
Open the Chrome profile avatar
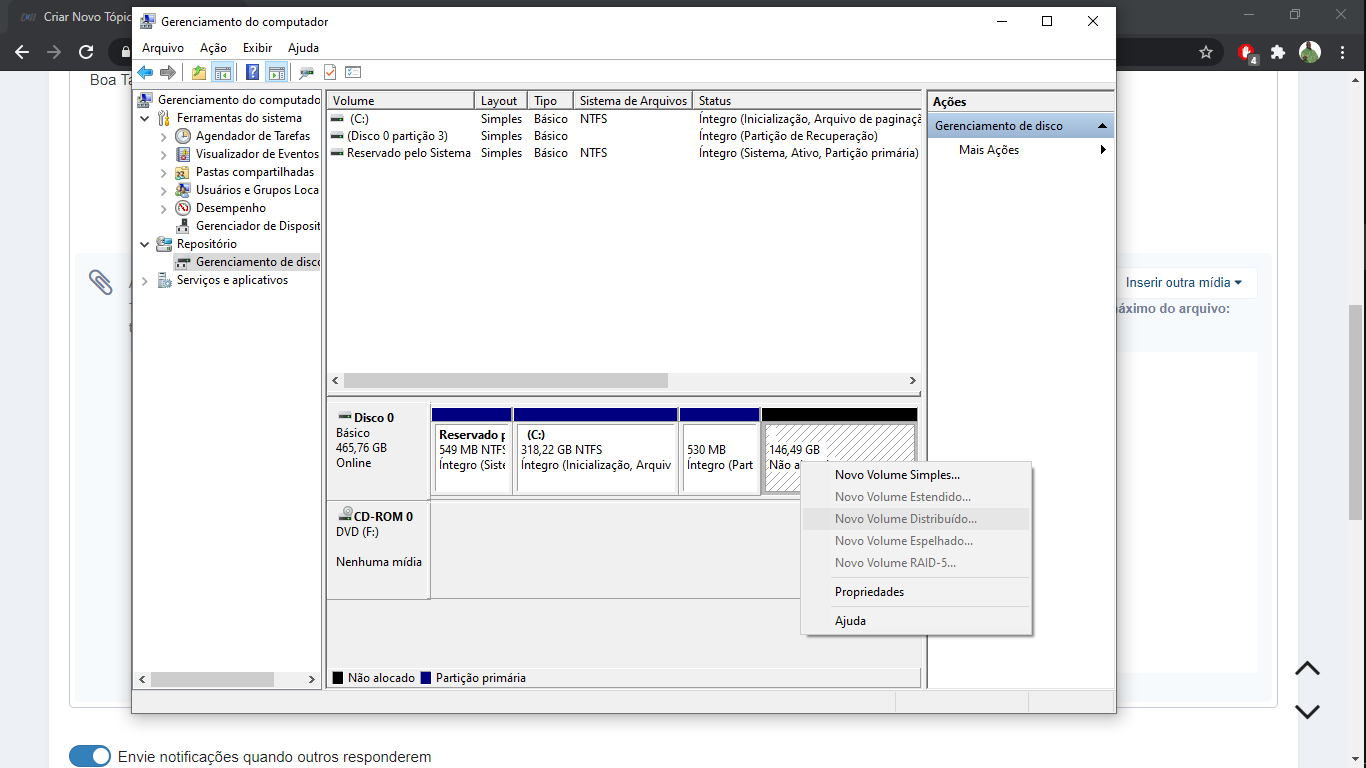point(1310,52)
